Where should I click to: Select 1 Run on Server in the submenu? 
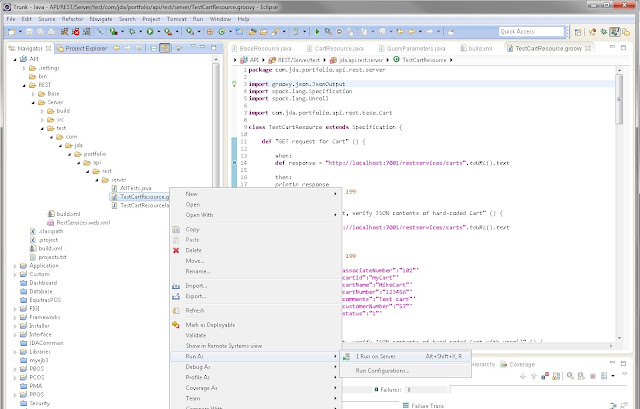click(x=405, y=356)
